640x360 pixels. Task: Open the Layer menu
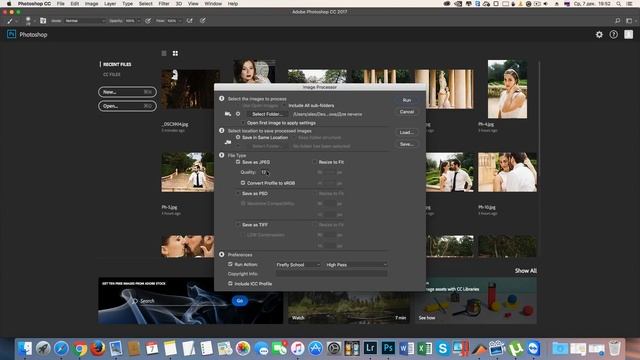click(110, 4)
